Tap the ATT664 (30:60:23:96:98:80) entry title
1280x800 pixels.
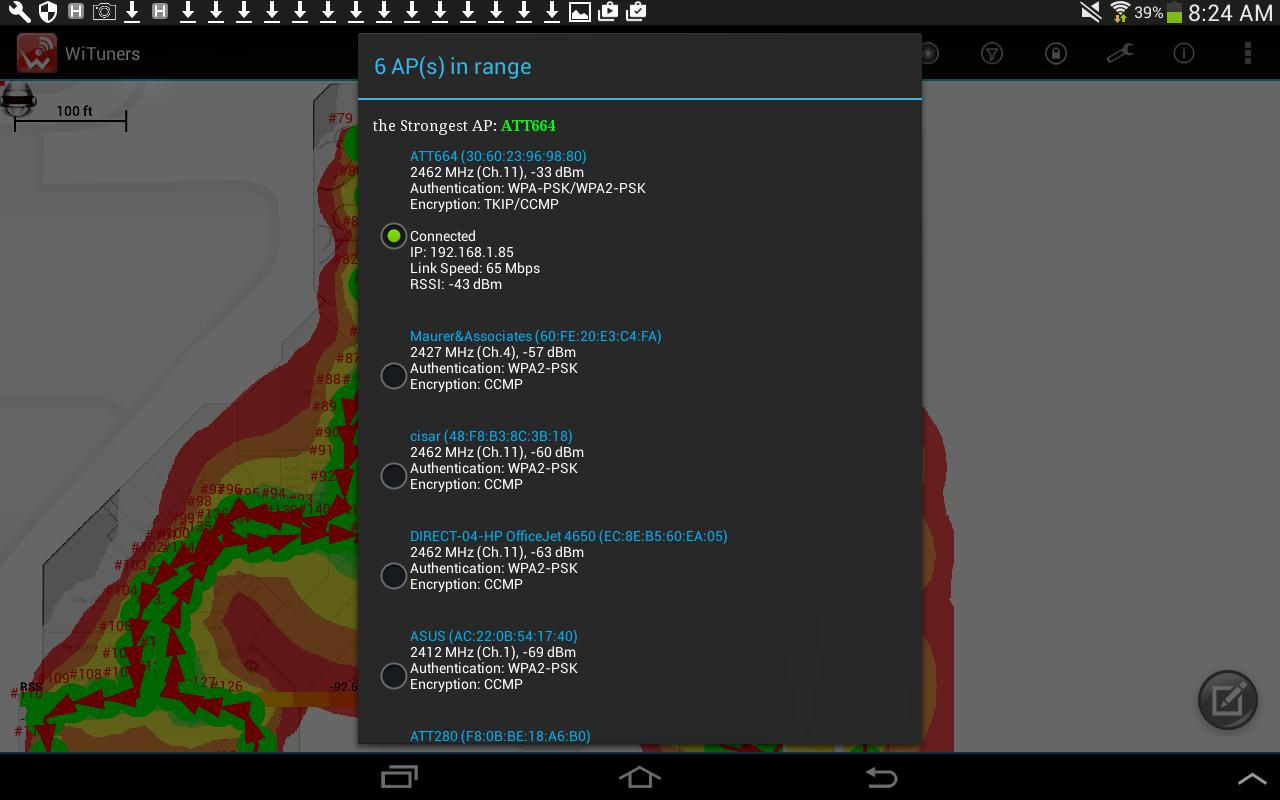[x=498, y=156]
